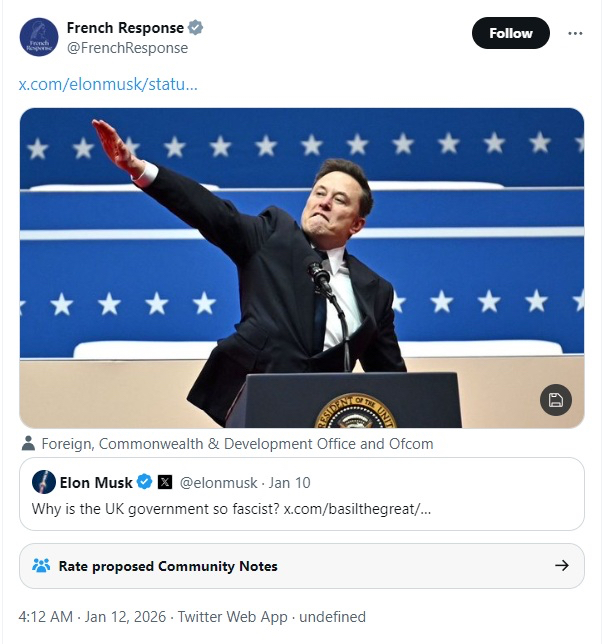Image resolution: width=602 pixels, height=644 pixels.
Task: Click the blue verified checkmark next to Elon Musk
Action: tap(144, 482)
